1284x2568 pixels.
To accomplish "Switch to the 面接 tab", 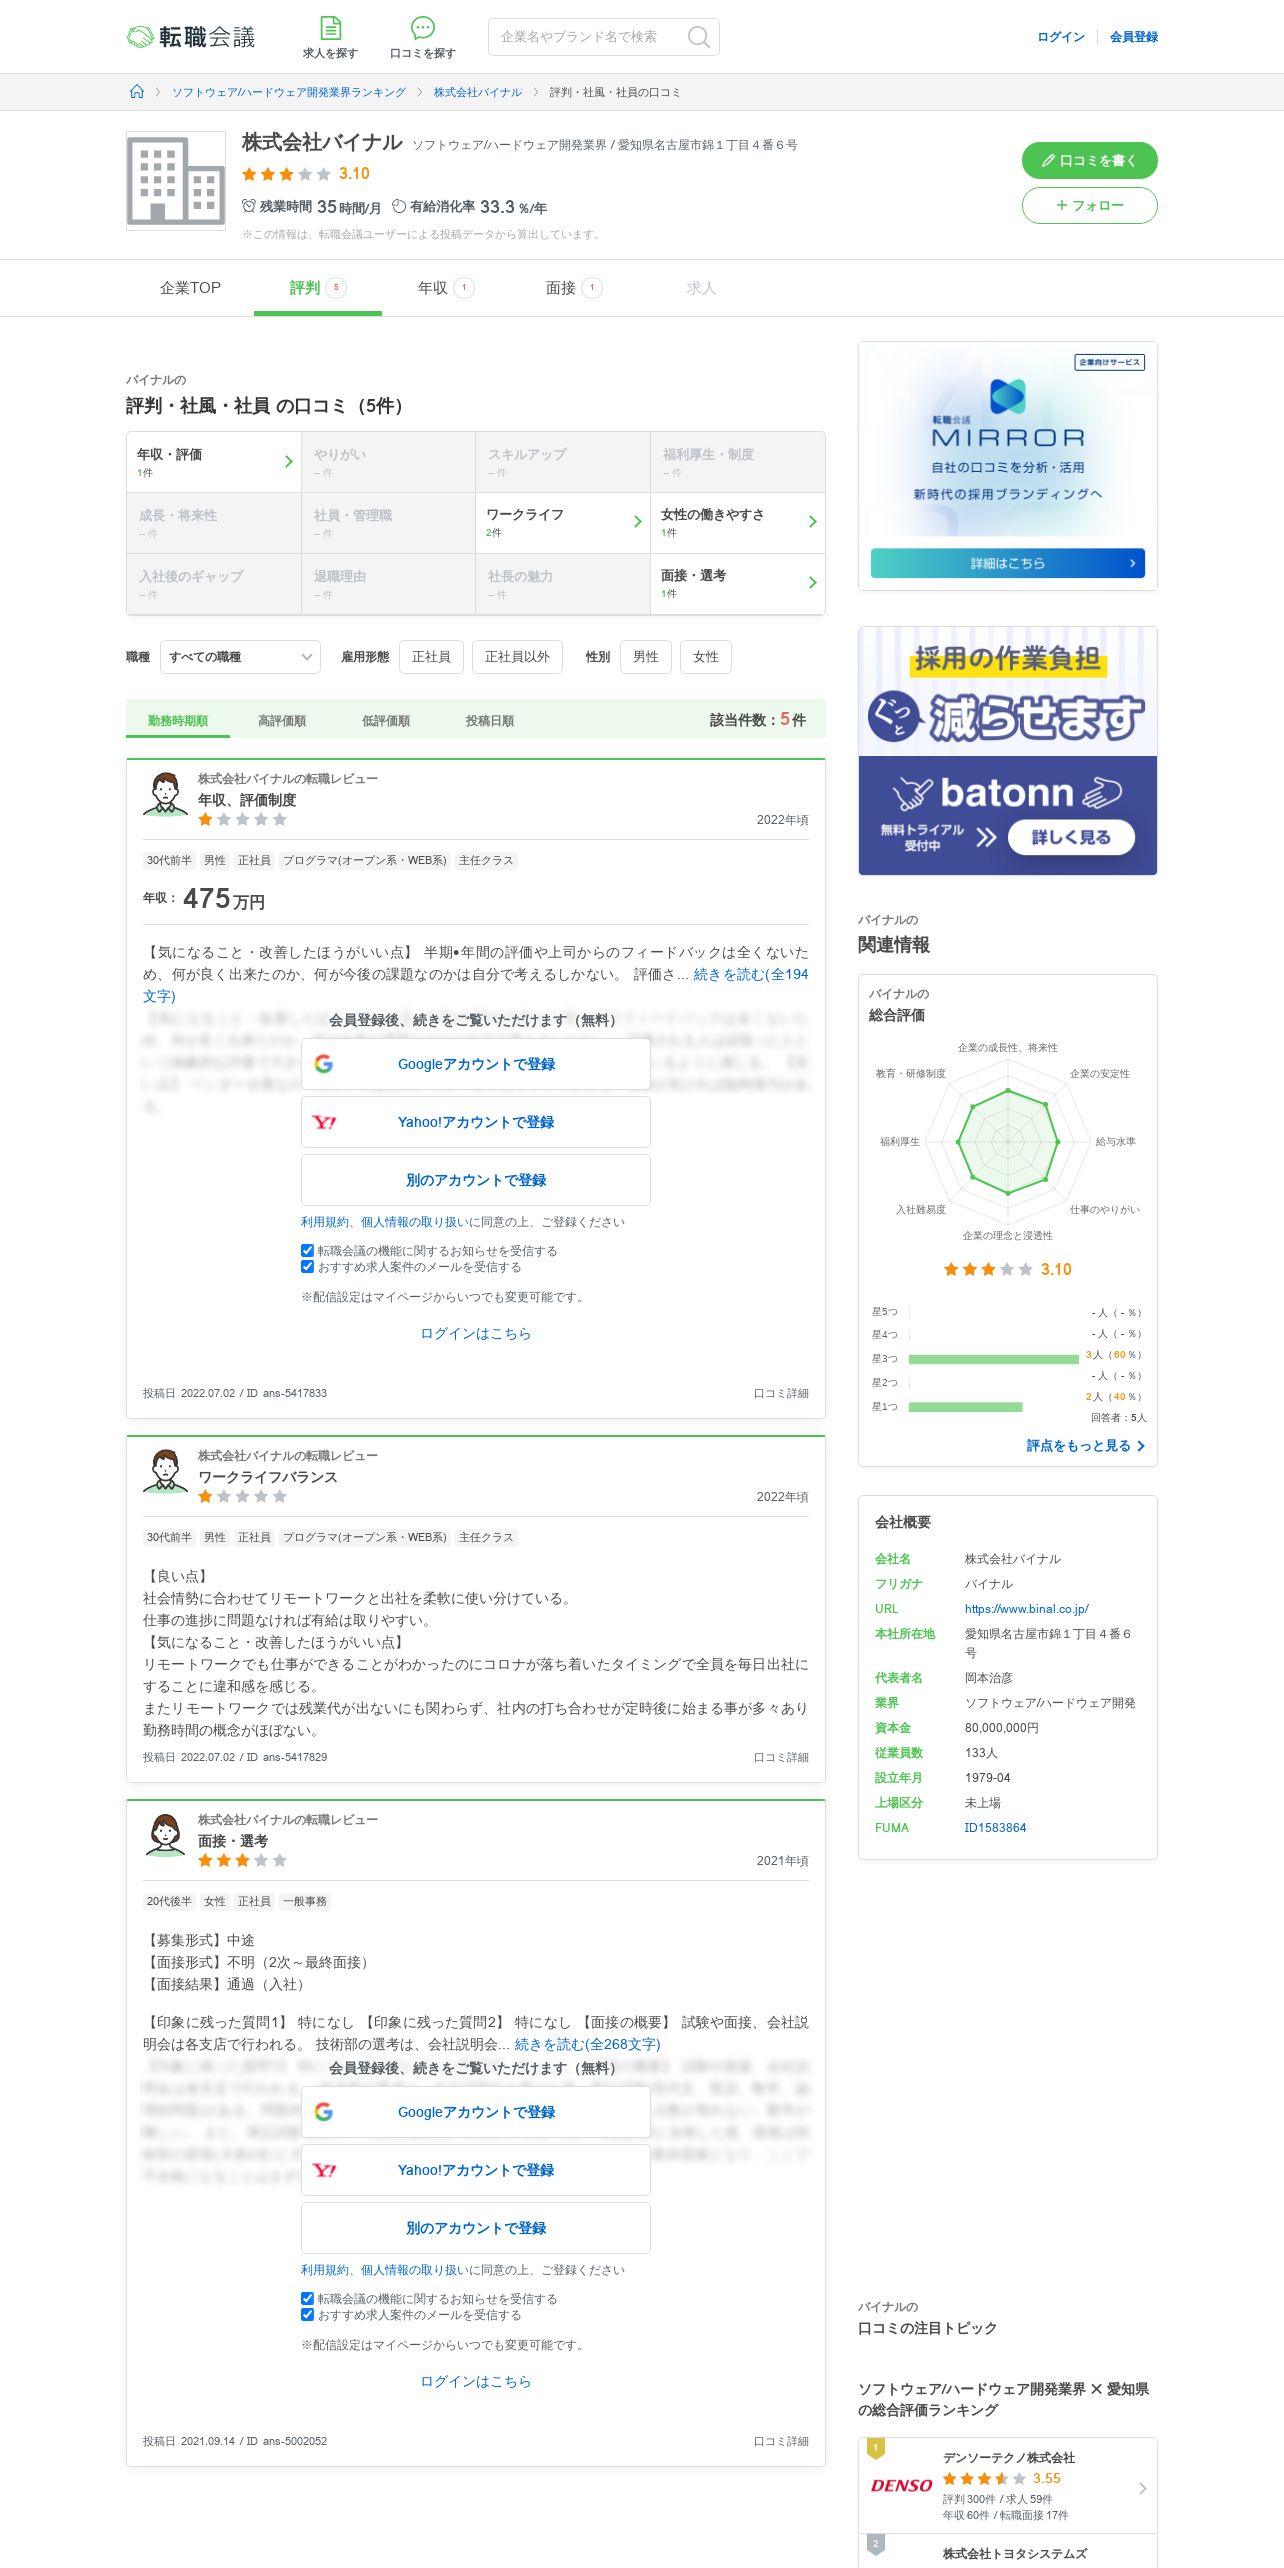I will 574,288.
